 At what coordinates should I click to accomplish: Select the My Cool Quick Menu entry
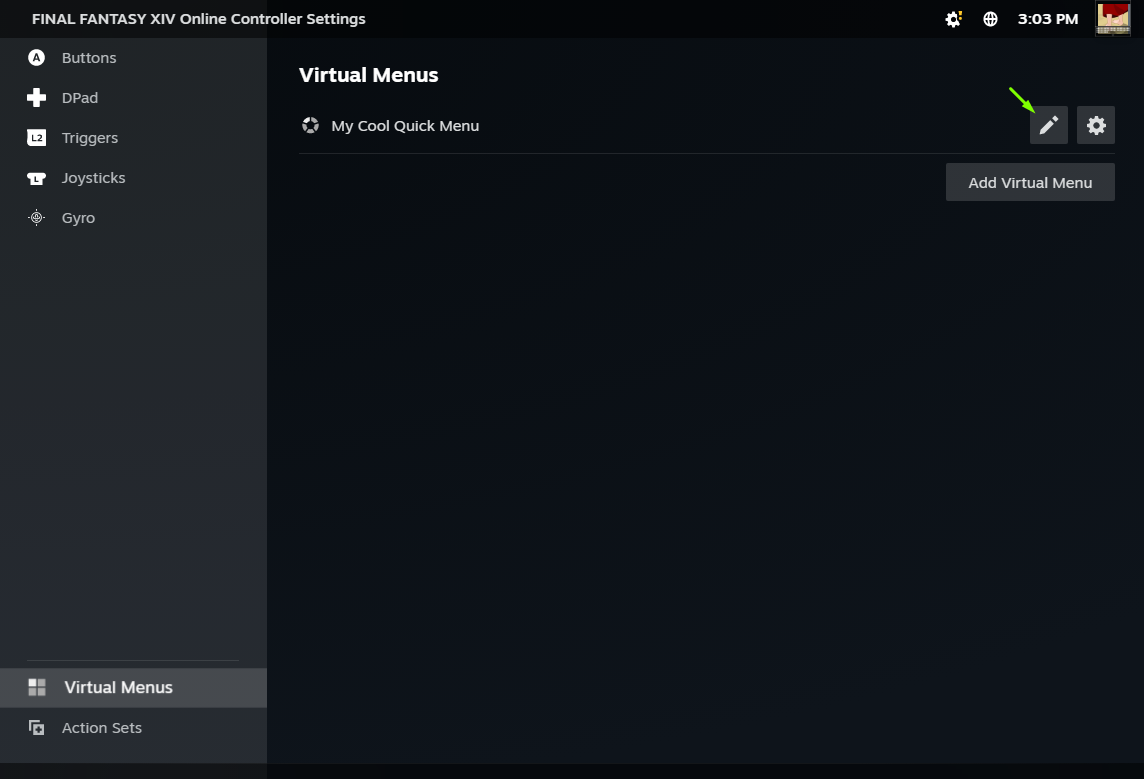click(405, 126)
